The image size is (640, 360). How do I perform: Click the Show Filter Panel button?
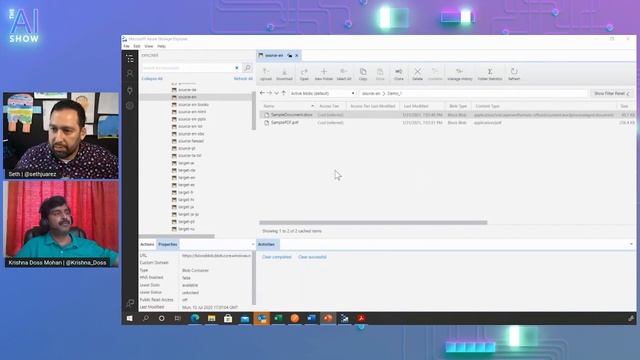point(611,93)
